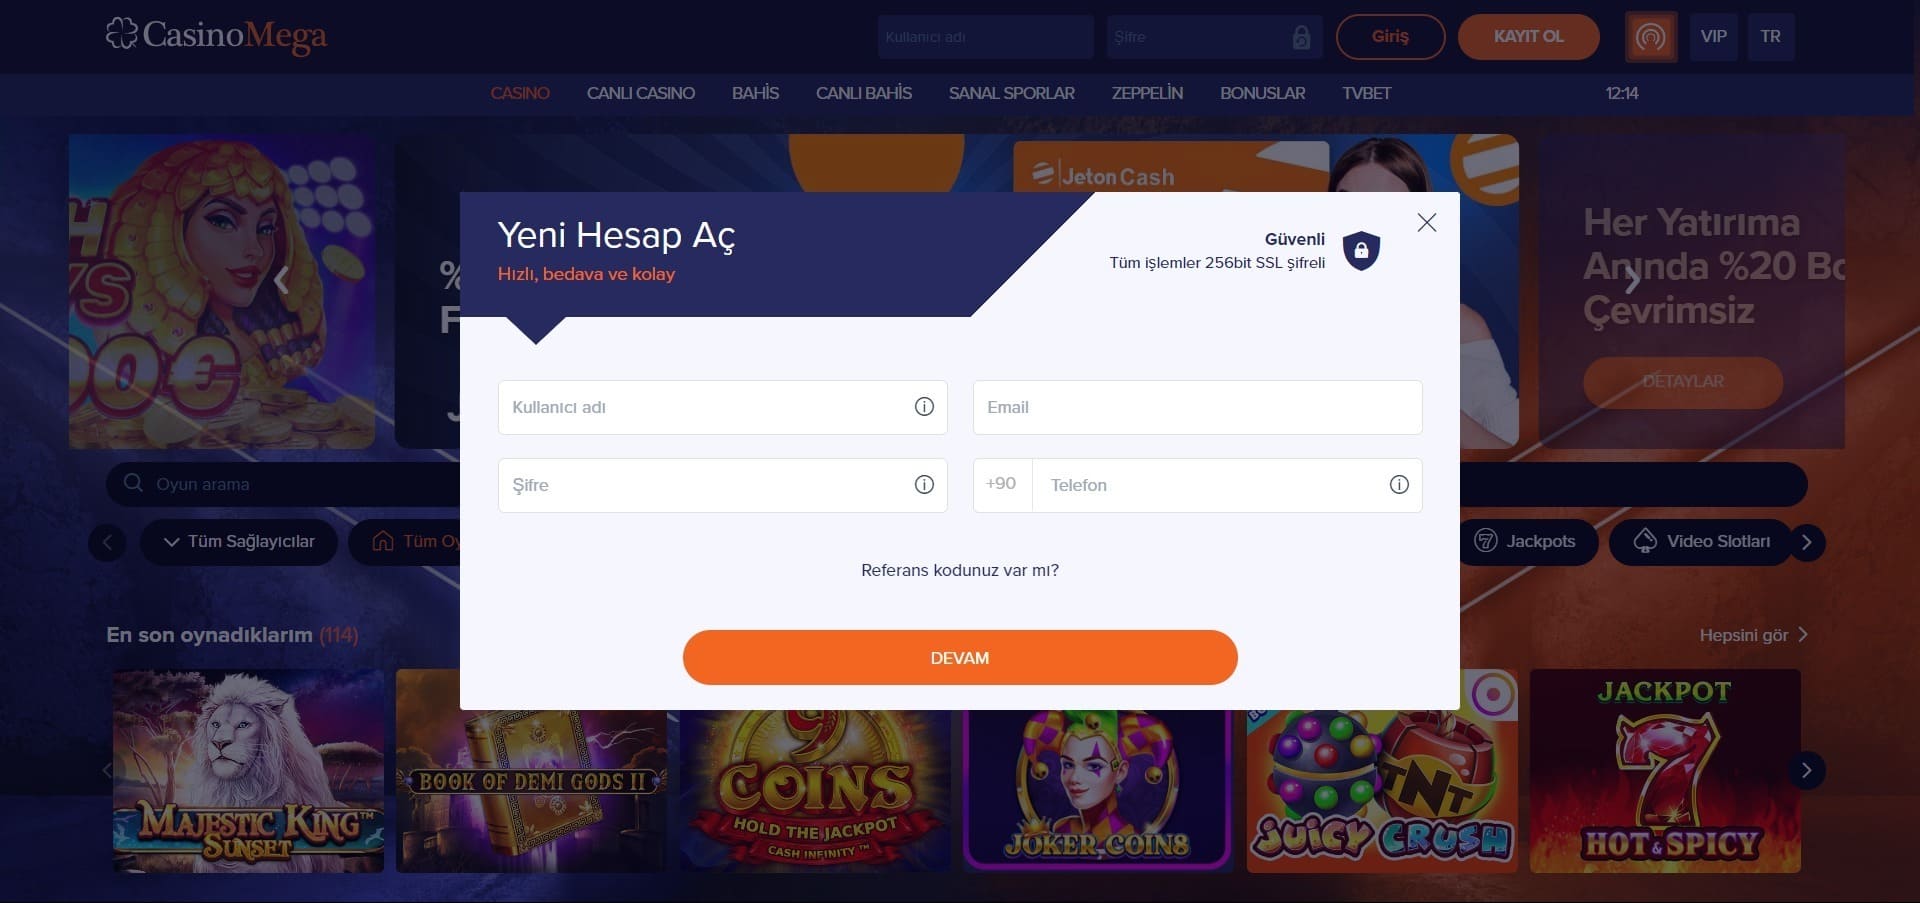Click the orange live broadcast icon in header
This screenshot has height=903, width=1920.
pyautogui.click(x=1651, y=37)
